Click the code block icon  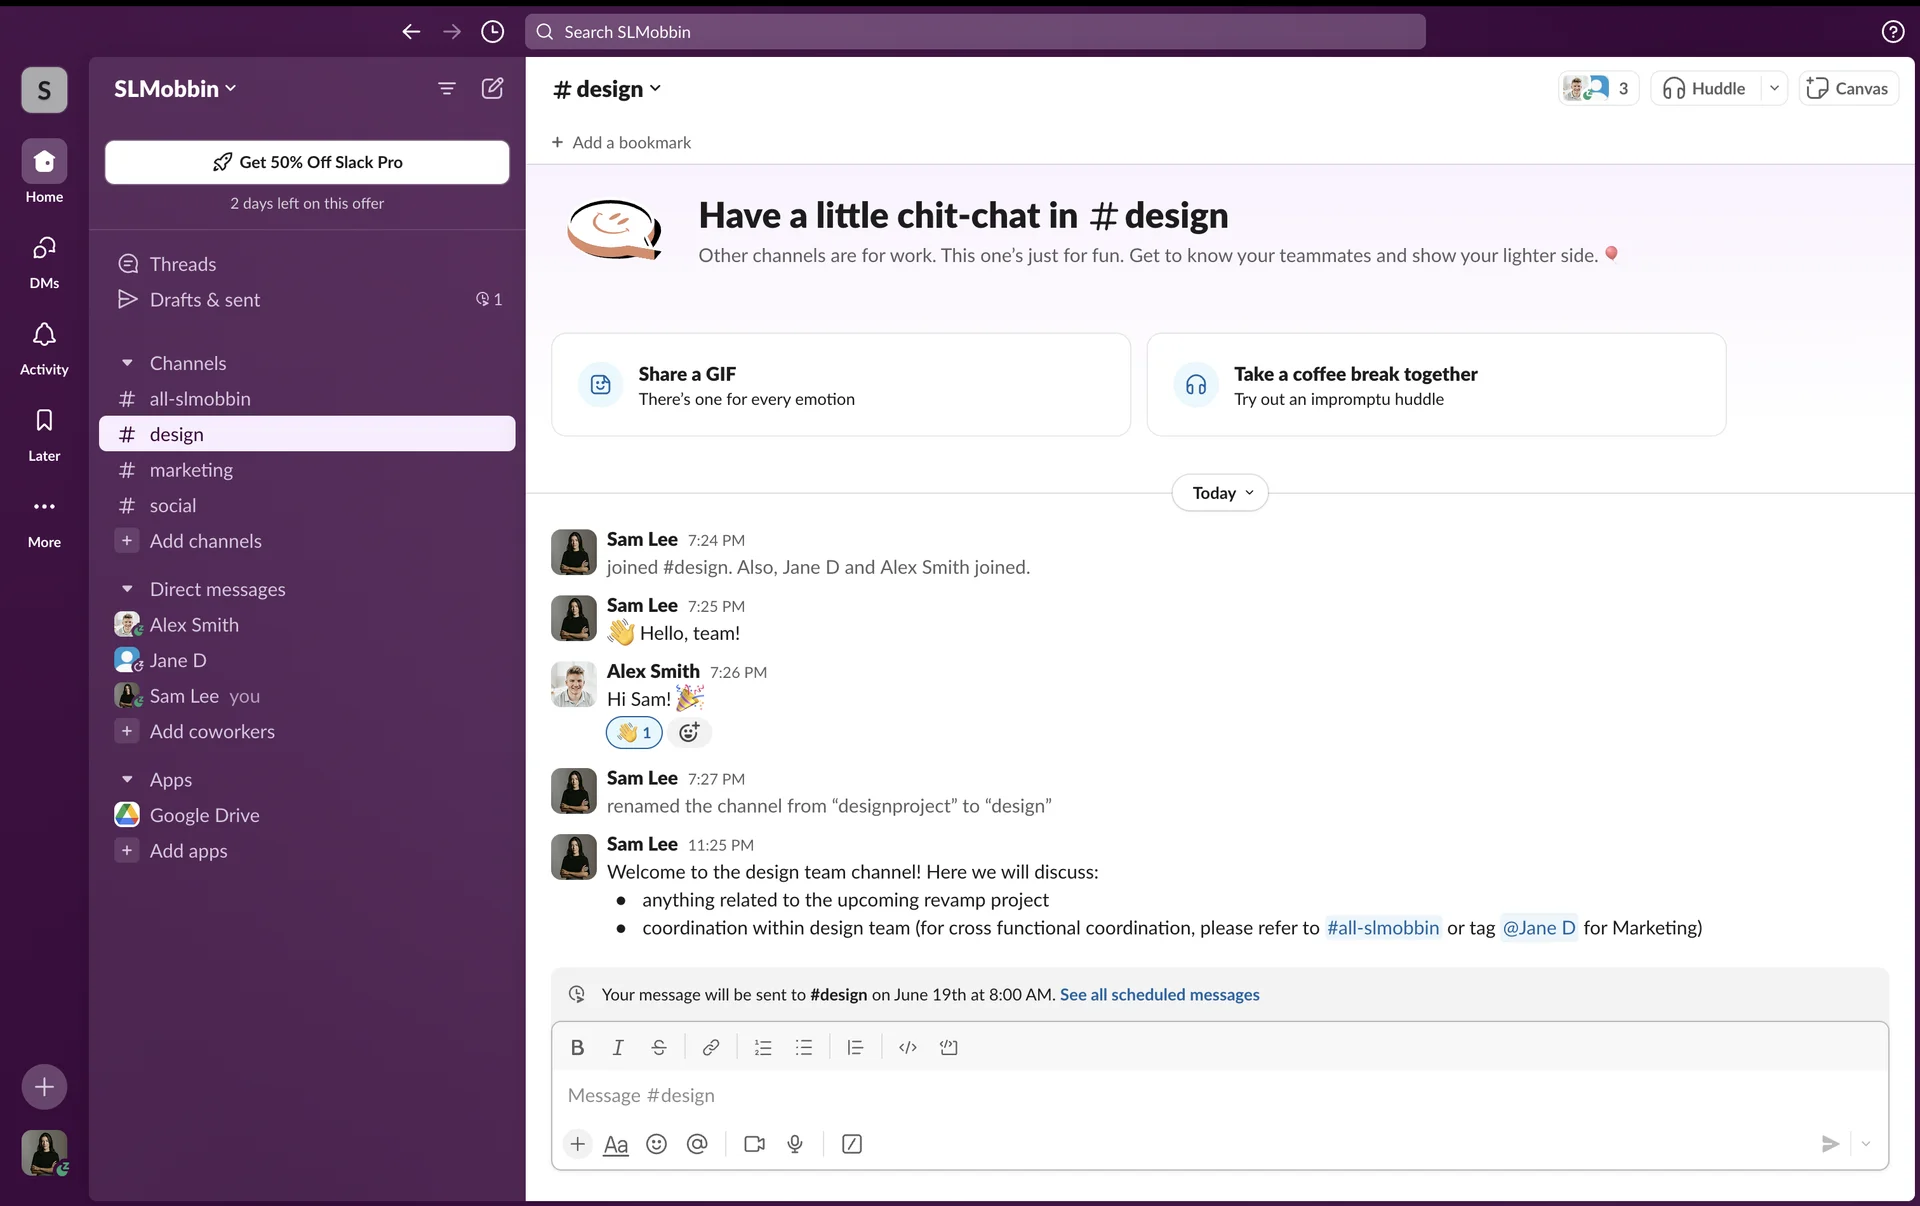(x=948, y=1047)
